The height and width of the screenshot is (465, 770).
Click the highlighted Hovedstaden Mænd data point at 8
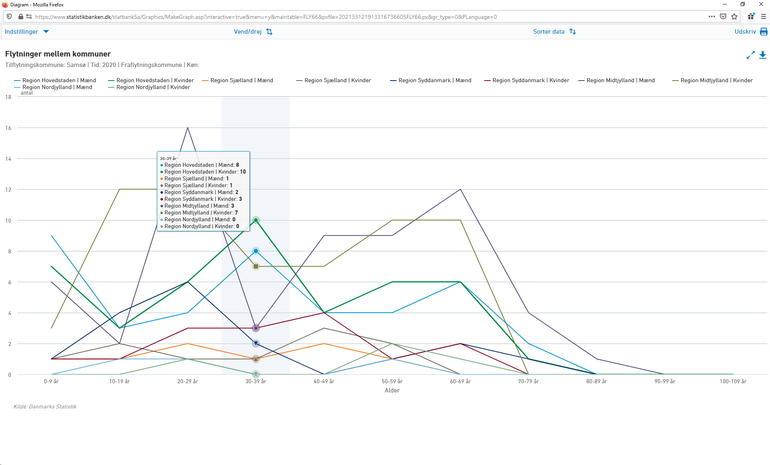[256, 251]
